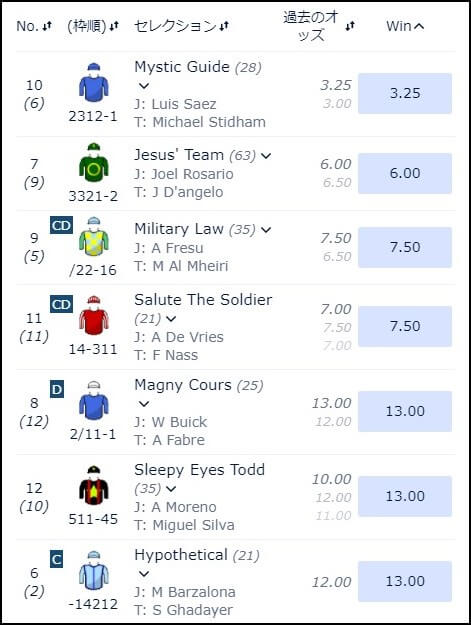Screen dimensions: 471x625
Task: Expand Mystic Guide details chevron
Action: click(x=144, y=85)
